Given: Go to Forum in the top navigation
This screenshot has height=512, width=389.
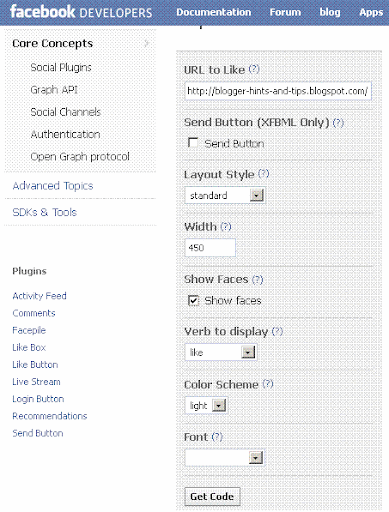Looking at the screenshot, I should 285,12.
